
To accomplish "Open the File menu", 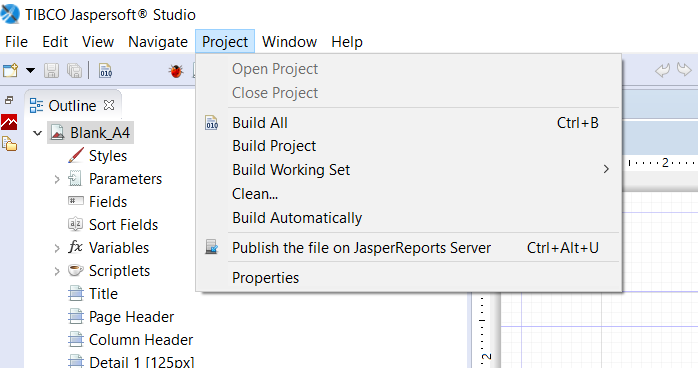I will [x=16, y=42].
